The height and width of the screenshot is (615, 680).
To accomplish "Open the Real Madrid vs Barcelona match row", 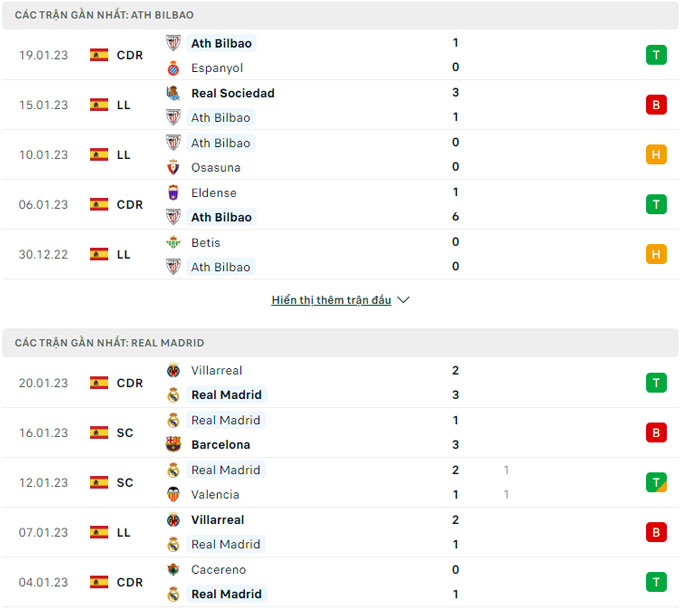I will [340, 433].
